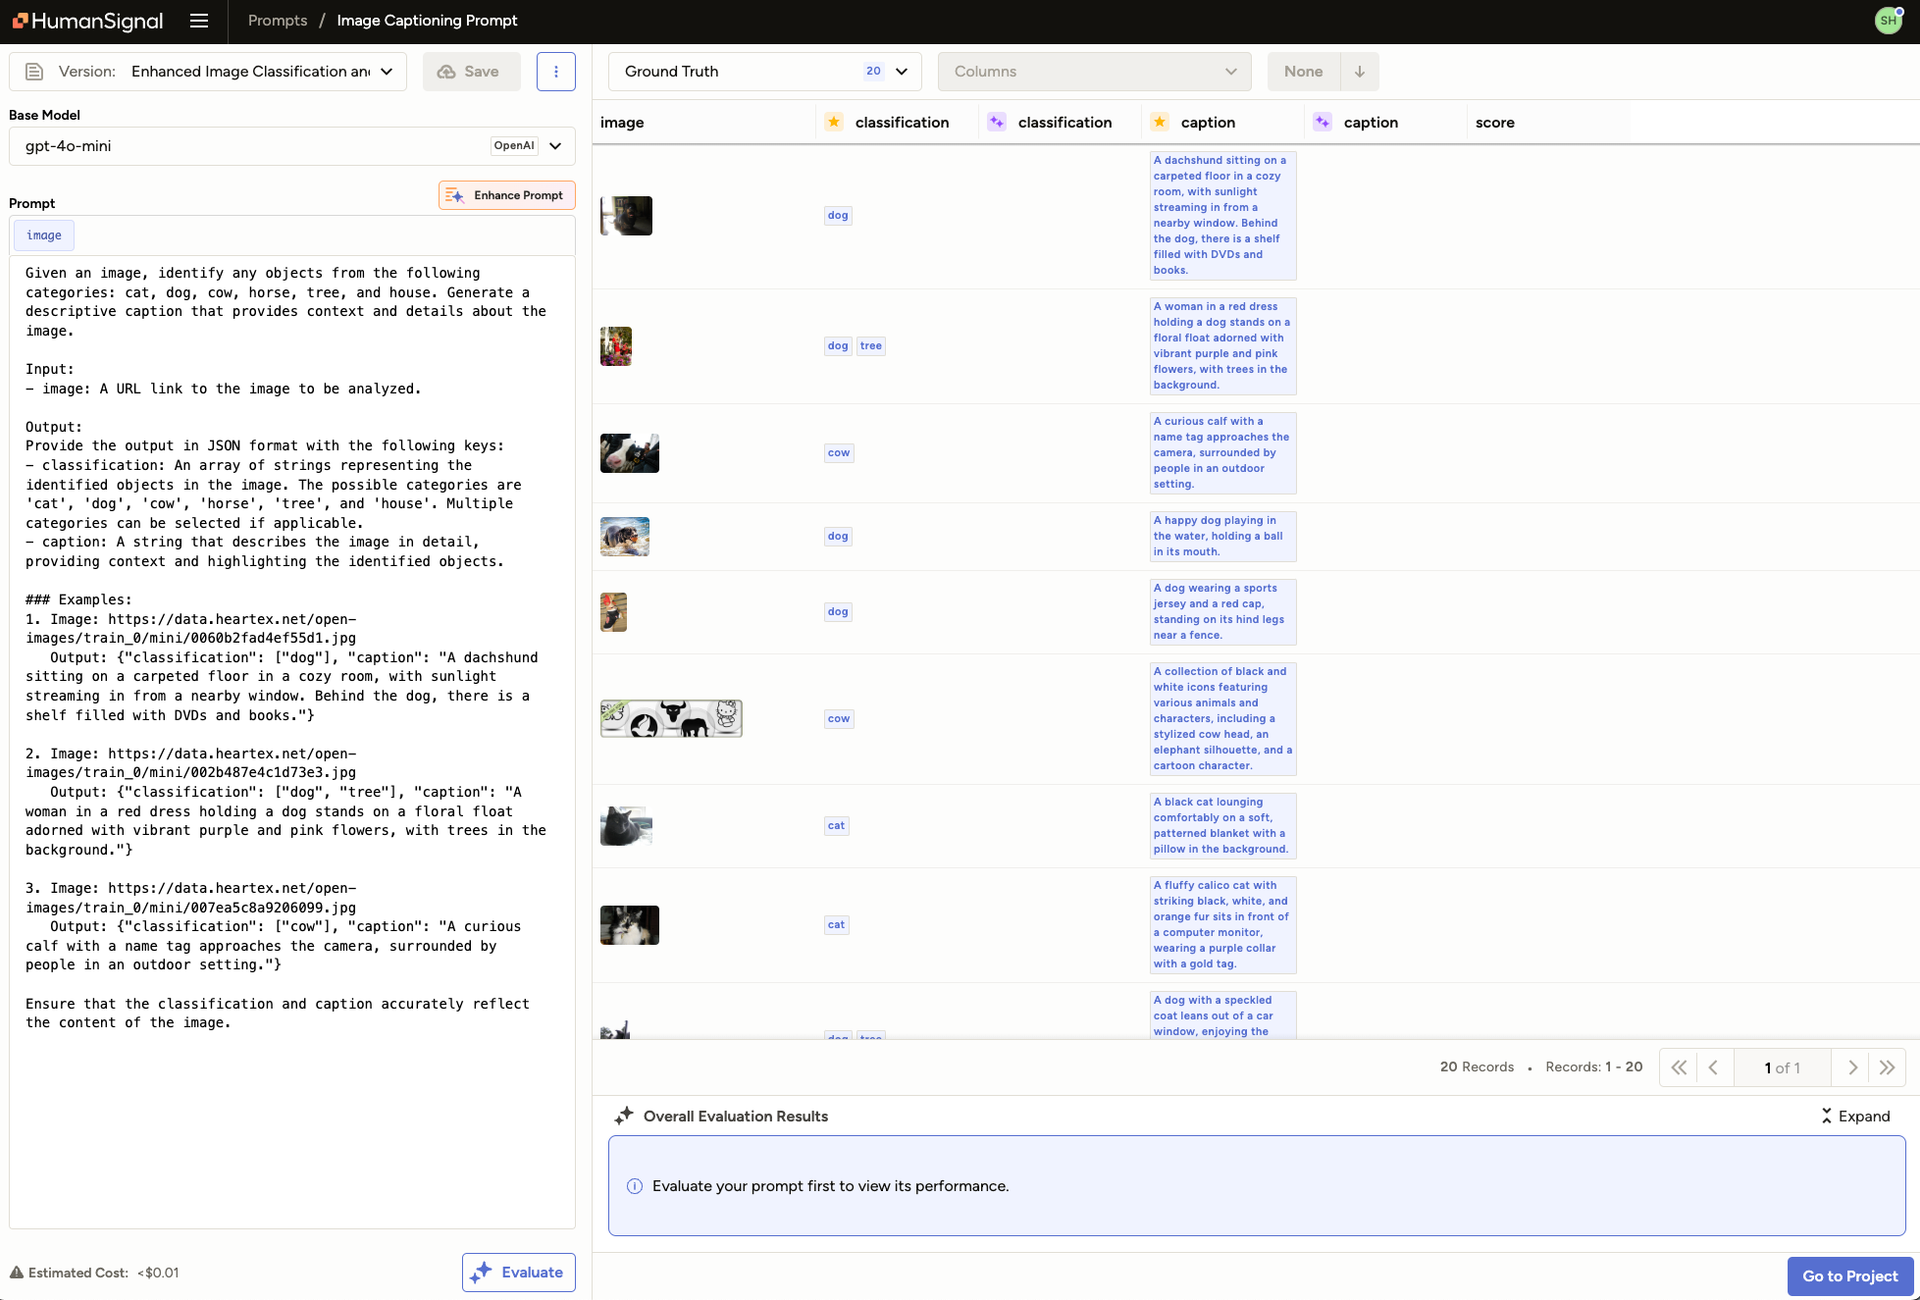The height and width of the screenshot is (1300, 1920).
Task: Click the HumanSignal logo
Action: (88, 21)
